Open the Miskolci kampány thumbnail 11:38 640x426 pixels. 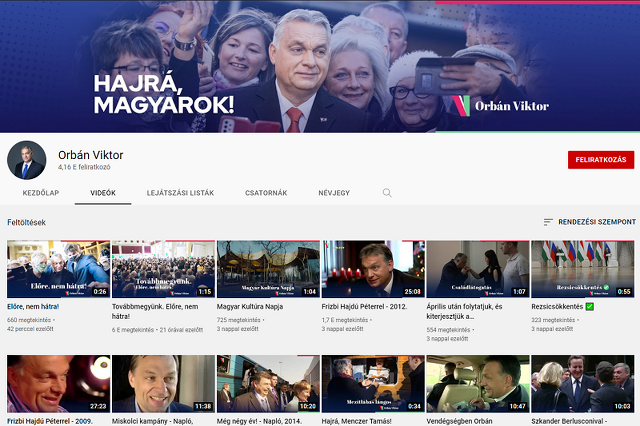tap(163, 384)
